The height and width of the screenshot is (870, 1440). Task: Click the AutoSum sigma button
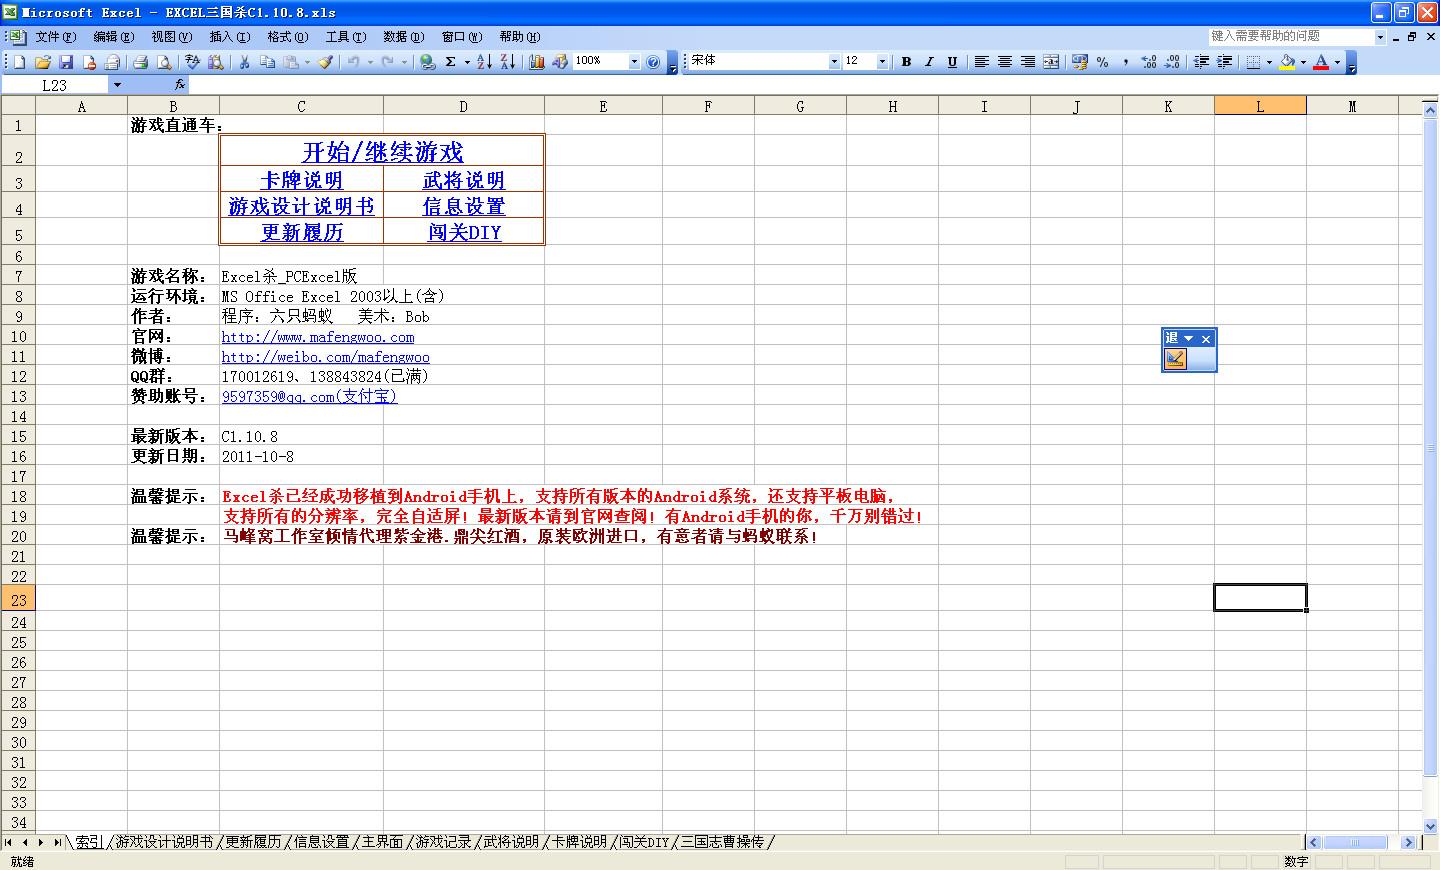coord(451,62)
